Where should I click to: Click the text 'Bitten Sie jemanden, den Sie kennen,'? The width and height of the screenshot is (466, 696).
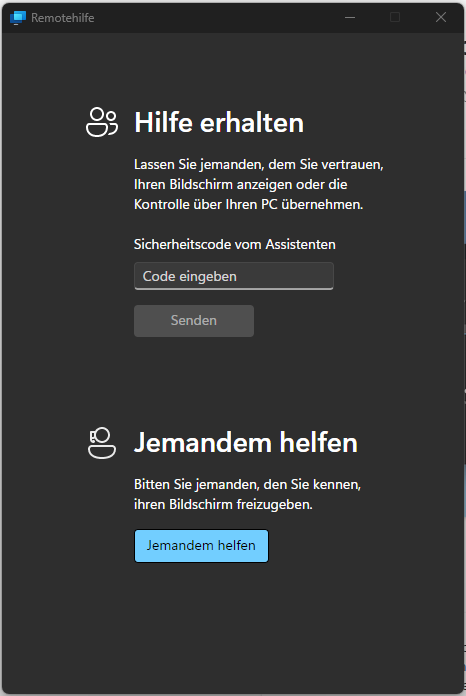point(248,484)
